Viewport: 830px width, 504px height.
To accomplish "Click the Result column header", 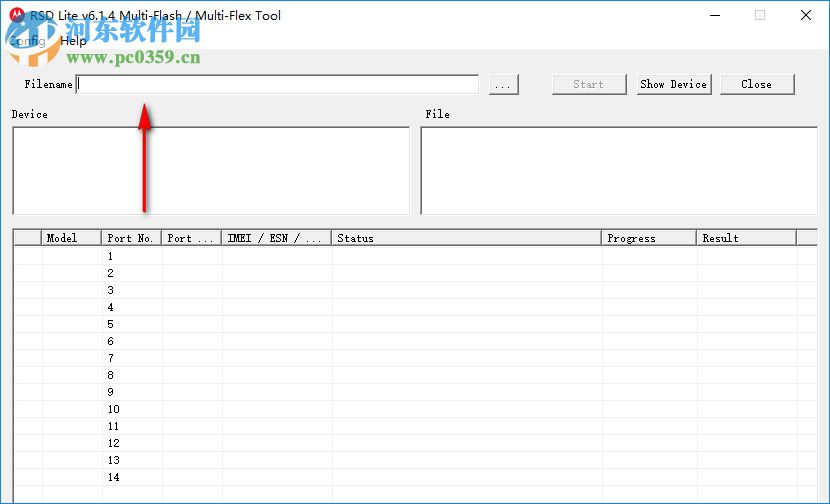I will pos(746,238).
